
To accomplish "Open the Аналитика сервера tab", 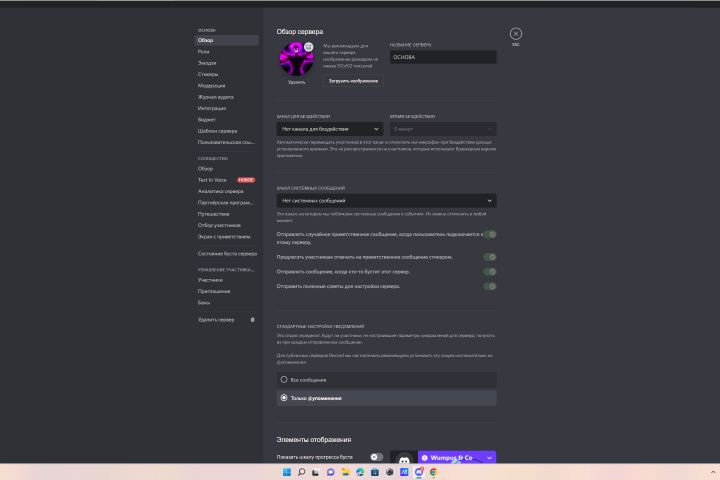I will pos(226,191).
